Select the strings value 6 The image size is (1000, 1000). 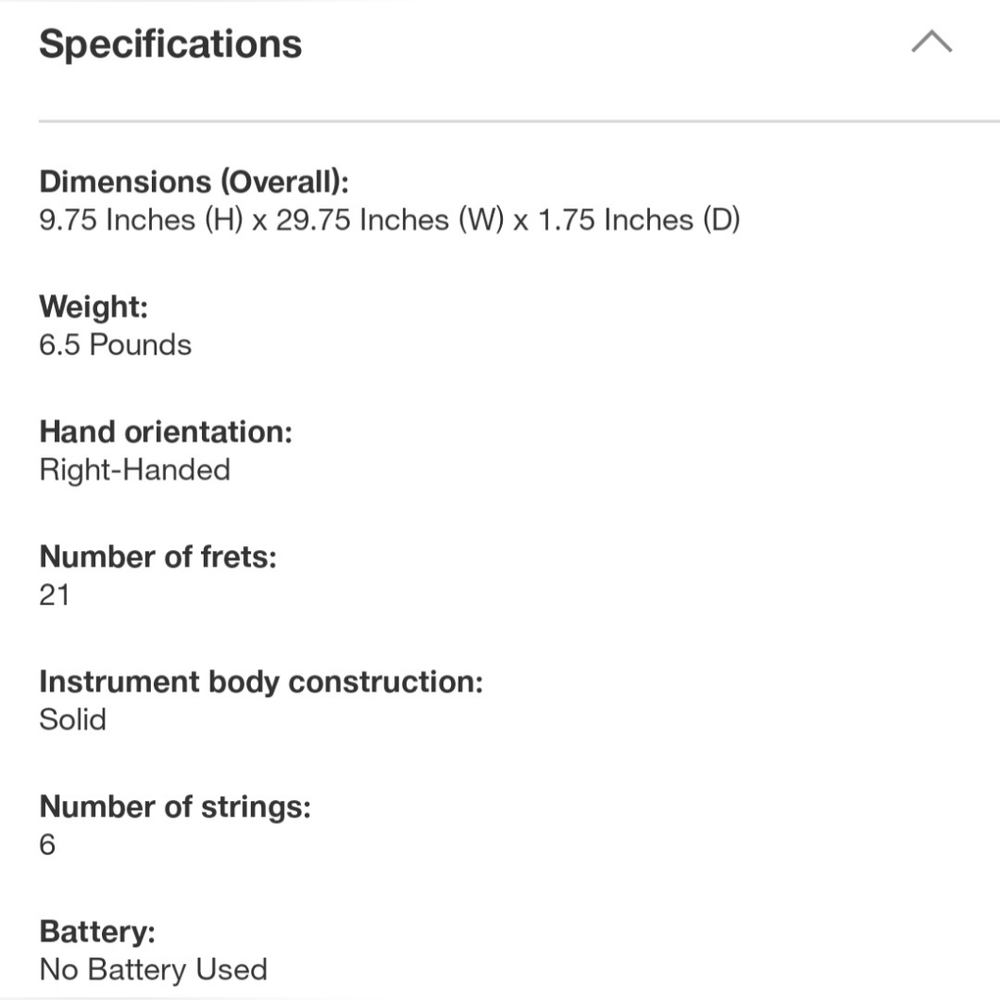(47, 845)
